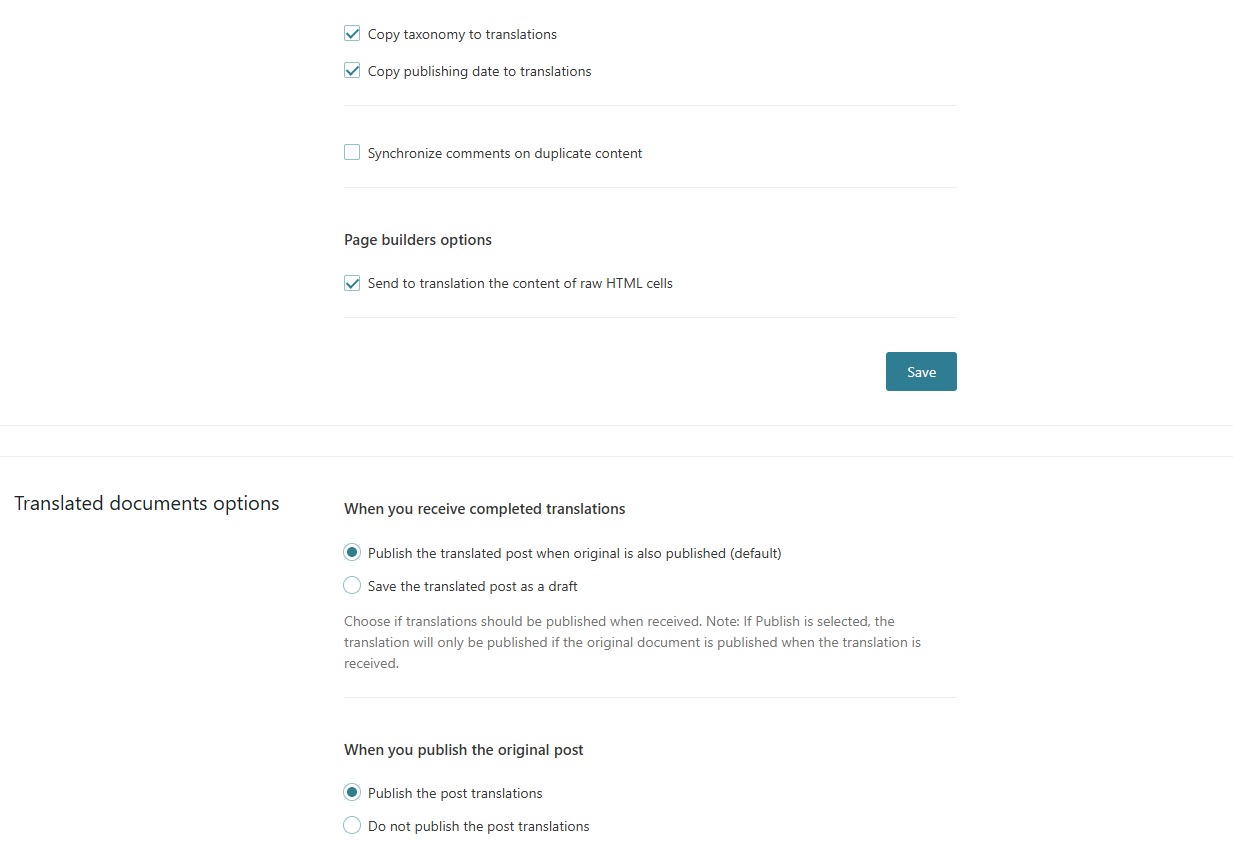Click the 'Save the translated post as a draft' text

click(x=473, y=586)
